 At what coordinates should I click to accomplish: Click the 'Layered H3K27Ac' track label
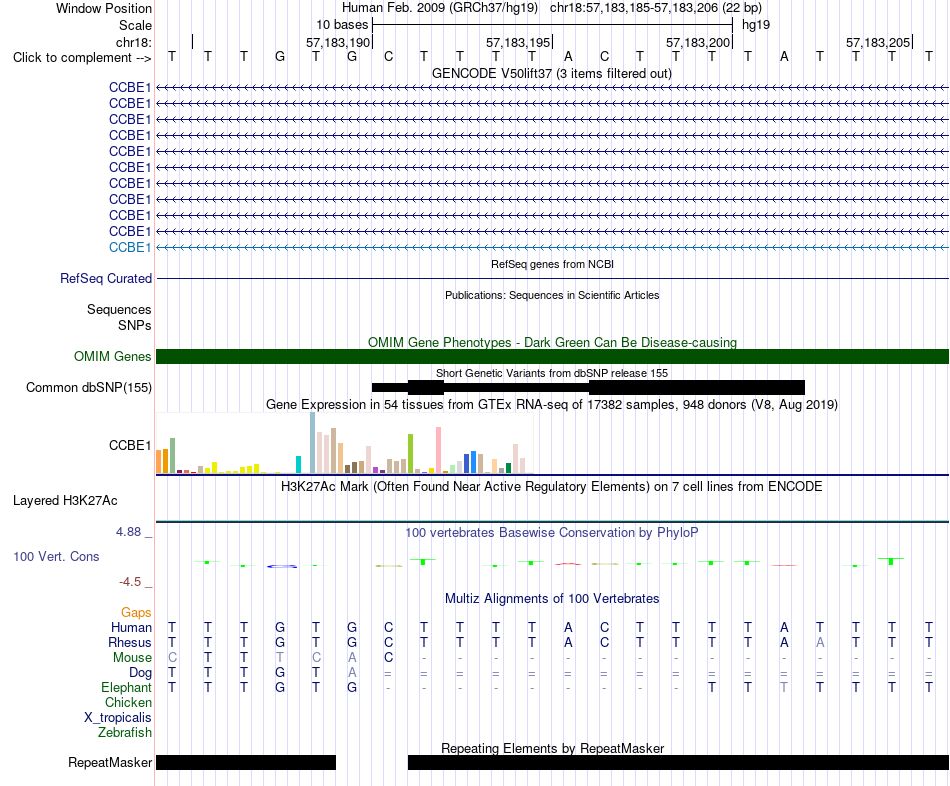[x=65, y=501]
